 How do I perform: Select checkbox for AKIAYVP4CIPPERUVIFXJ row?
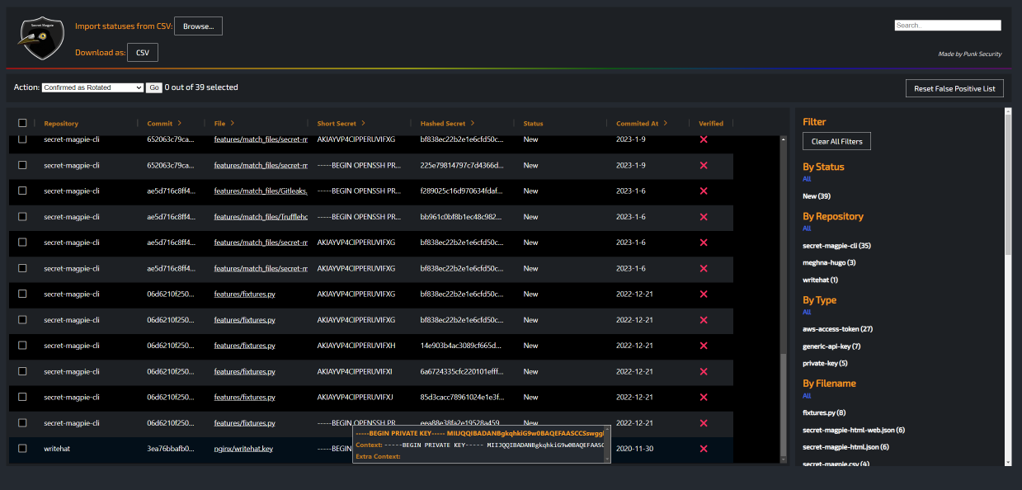pos(22,397)
